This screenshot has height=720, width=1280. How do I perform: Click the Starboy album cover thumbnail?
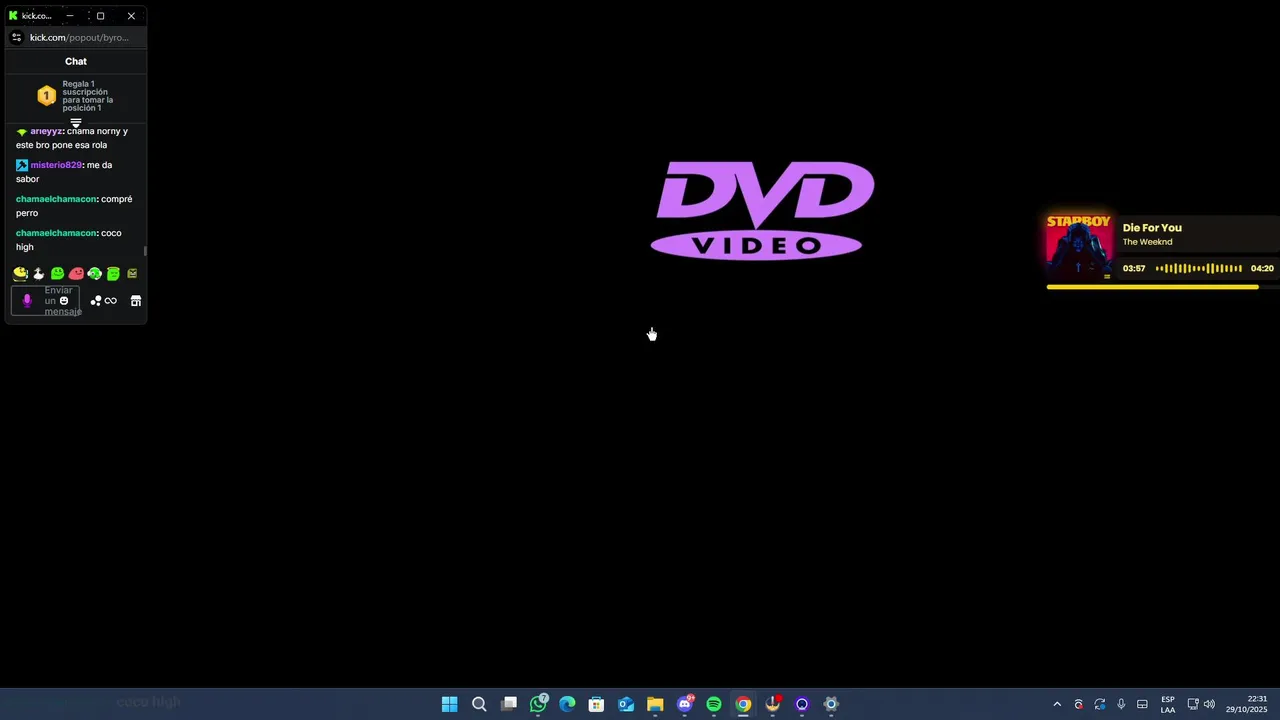(1079, 247)
